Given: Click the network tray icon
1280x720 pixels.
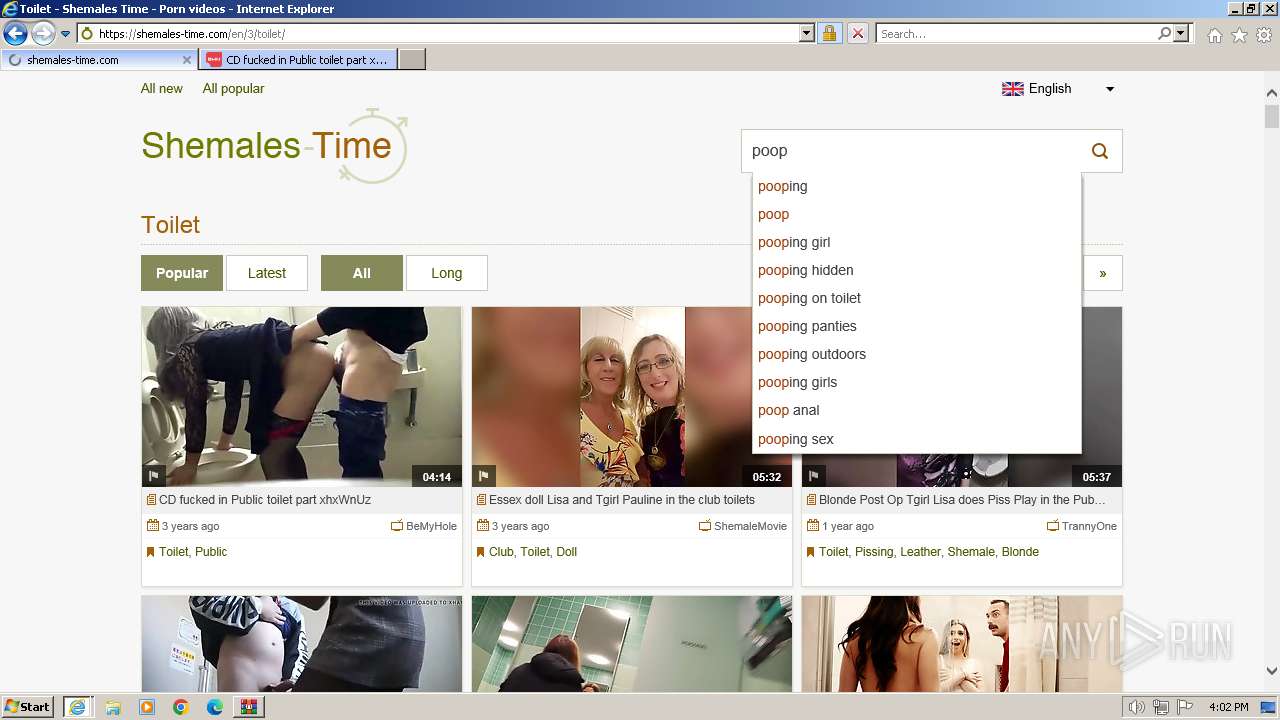Looking at the screenshot, I should pos(1162,707).
